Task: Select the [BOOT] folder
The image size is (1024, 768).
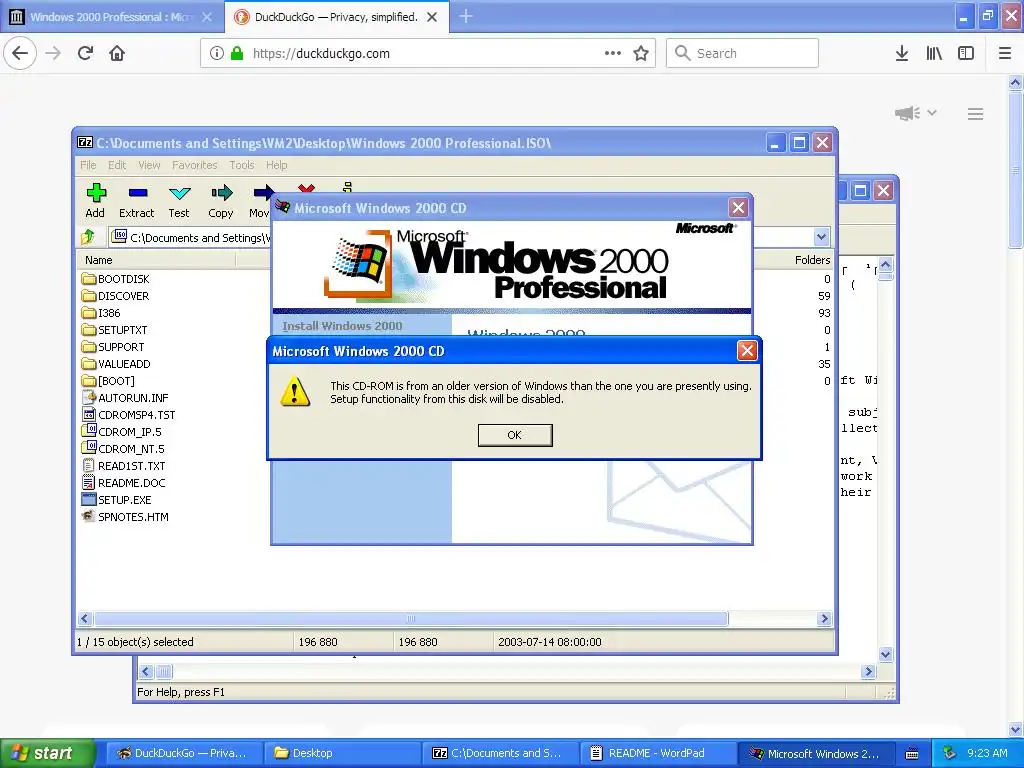Action: tap(108, 381)
